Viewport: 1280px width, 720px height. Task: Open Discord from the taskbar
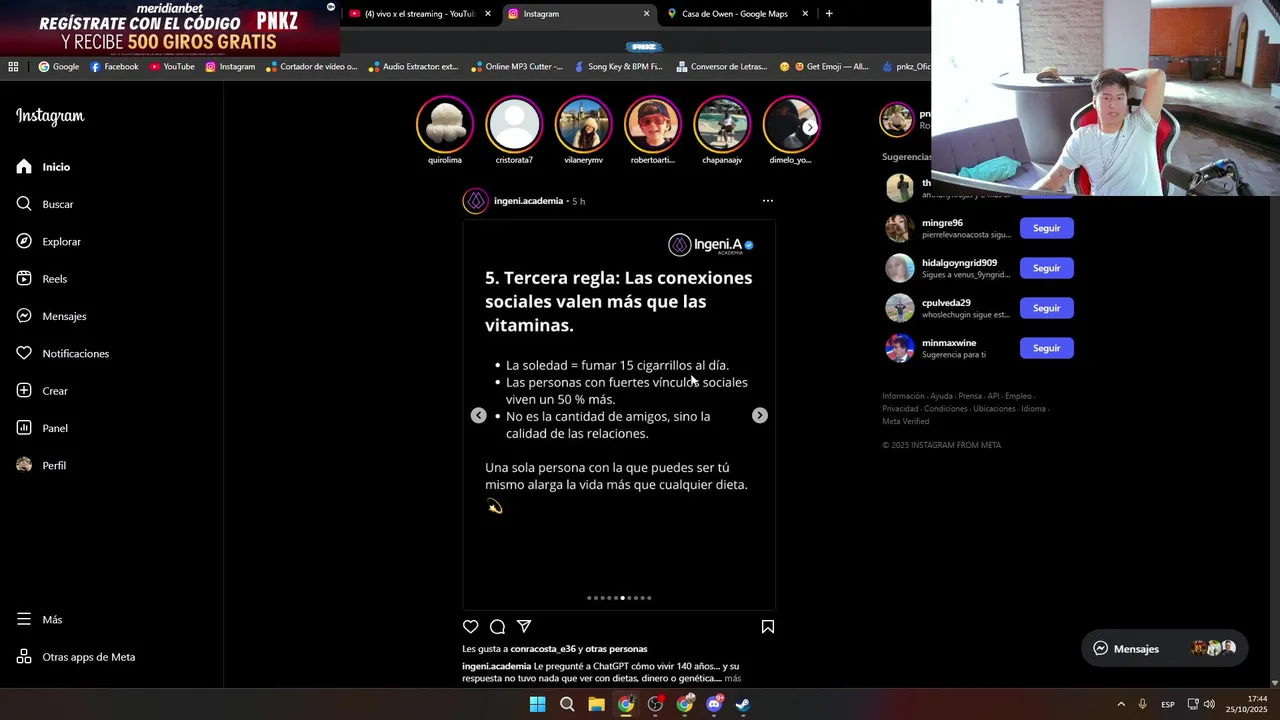click(x=714, y=704)
